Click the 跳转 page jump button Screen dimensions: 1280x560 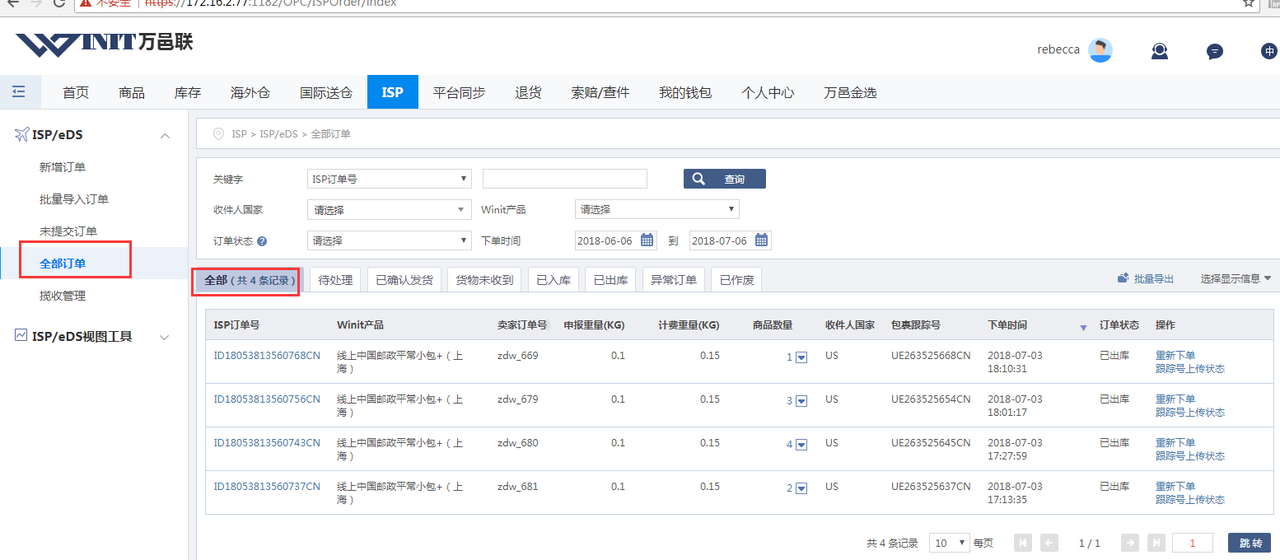pos(1250,542)
